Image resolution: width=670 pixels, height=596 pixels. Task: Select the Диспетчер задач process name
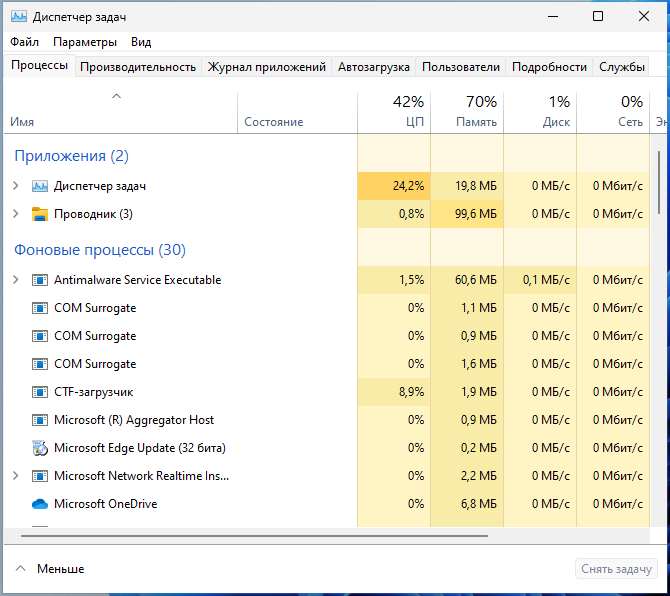pos(100,186)
